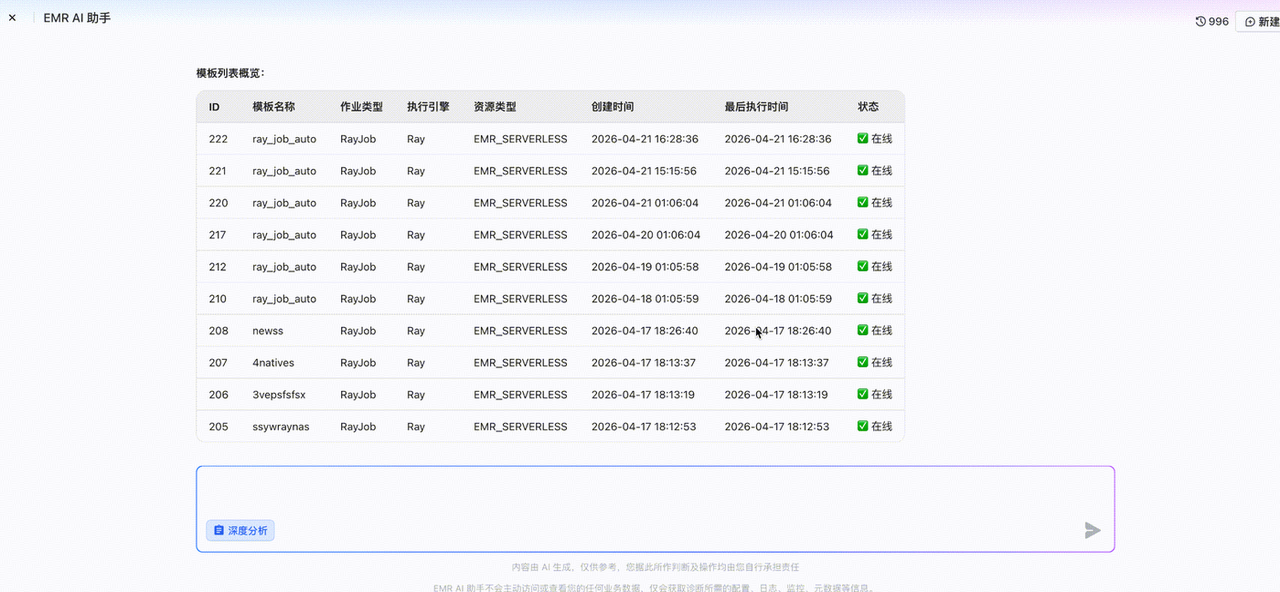Click the 在线 status in row 222
This screenshot has height=592, width=1280.
tap(875, 139)
